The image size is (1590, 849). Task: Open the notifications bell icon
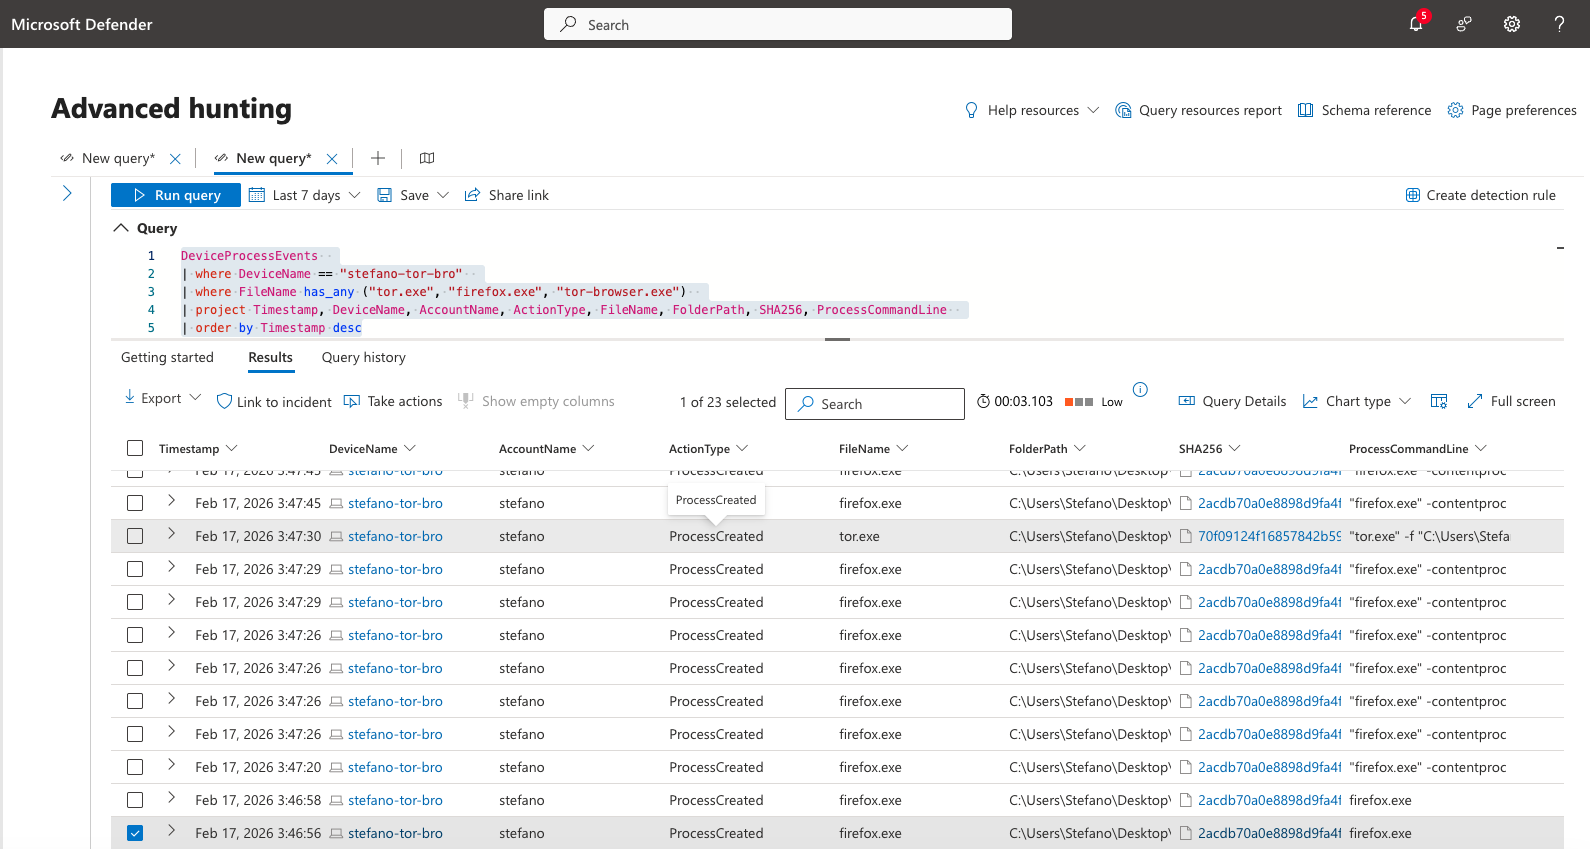(x=1416, y=24)
